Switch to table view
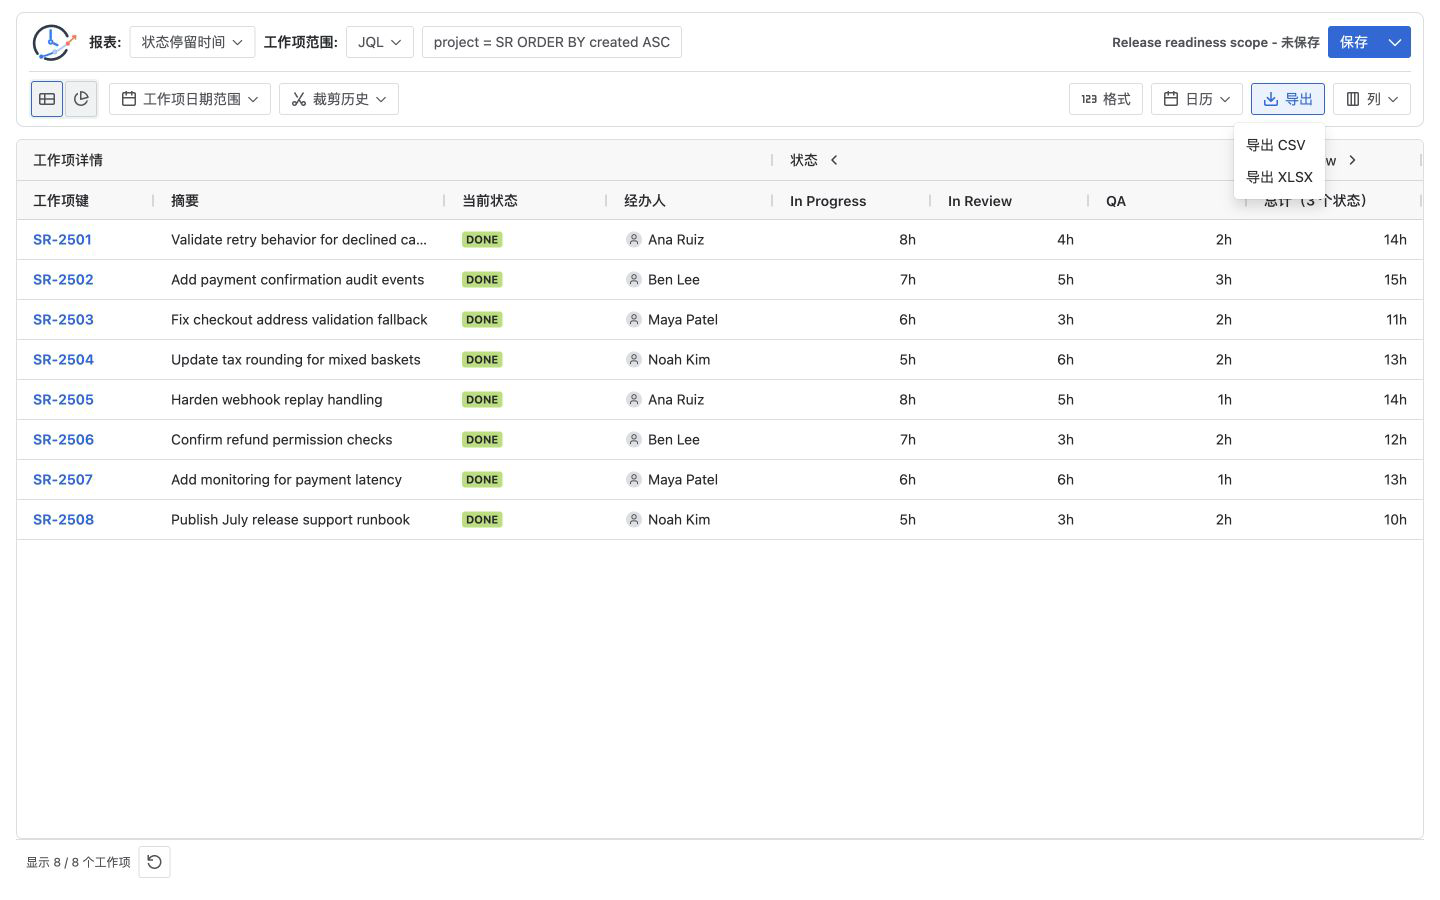Viewport: 1440px width, 900px height. click(x=47, y=99)
